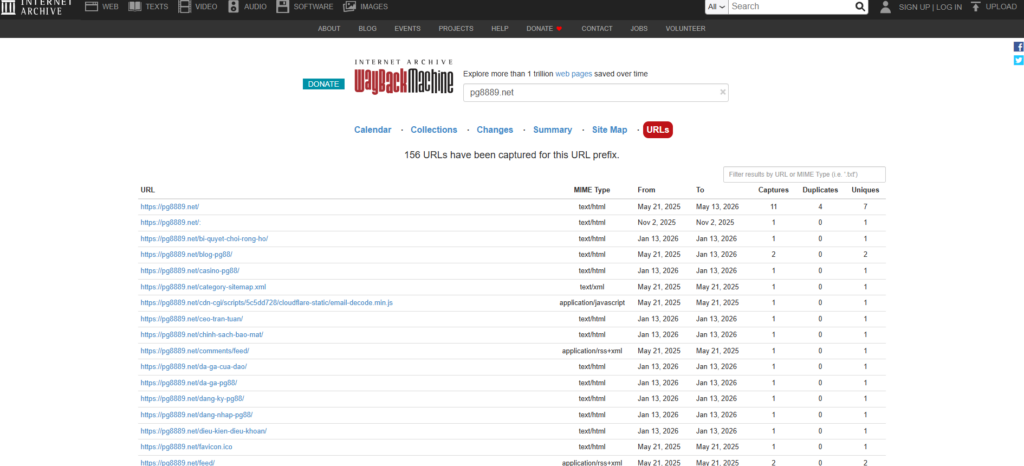Open the bi-quyet-choi-rong-ho URL link
The image size is (1024, 466).
click(204, 239)
